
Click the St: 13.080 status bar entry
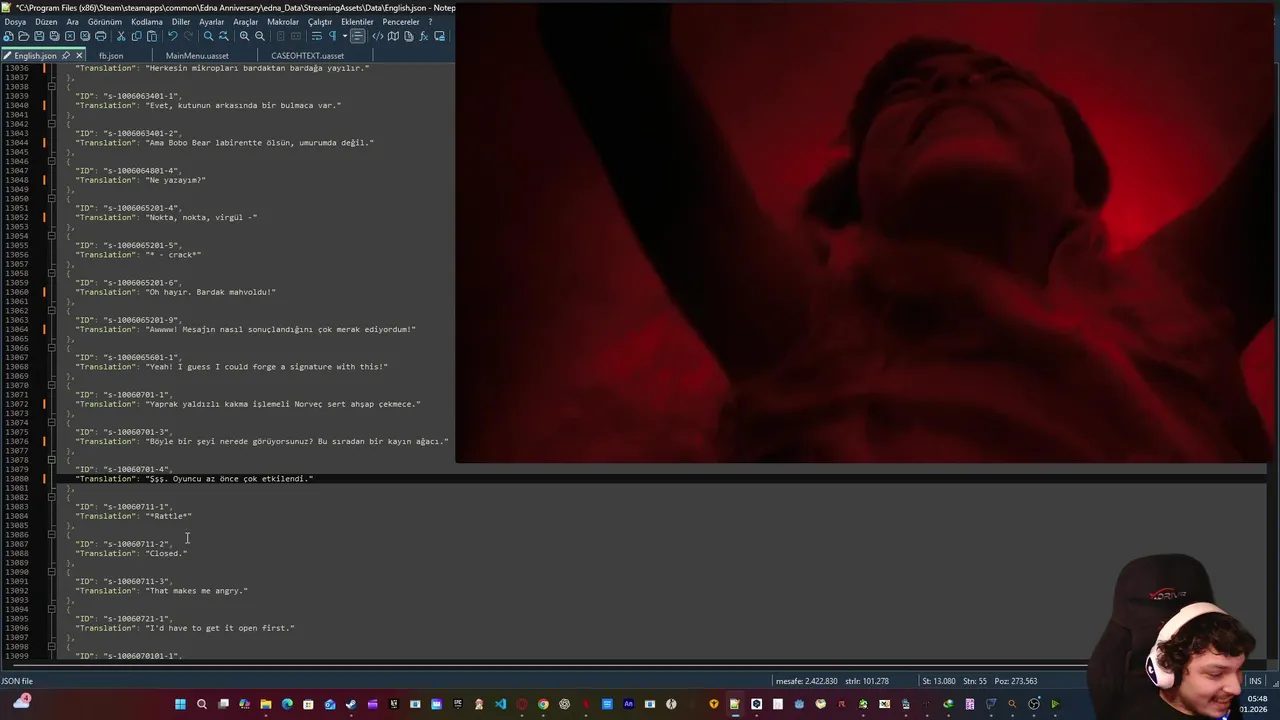point(939,681)
